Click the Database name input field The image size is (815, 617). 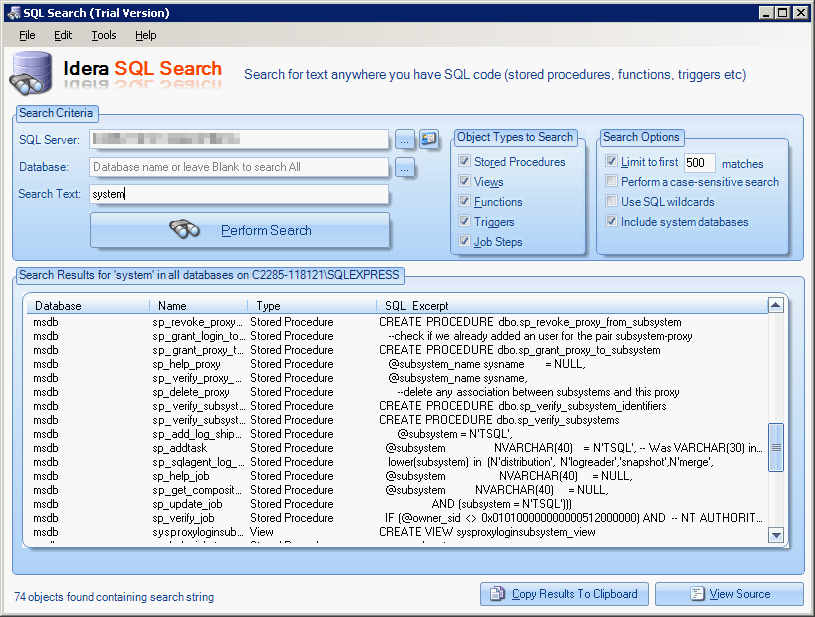coord(239,167)
